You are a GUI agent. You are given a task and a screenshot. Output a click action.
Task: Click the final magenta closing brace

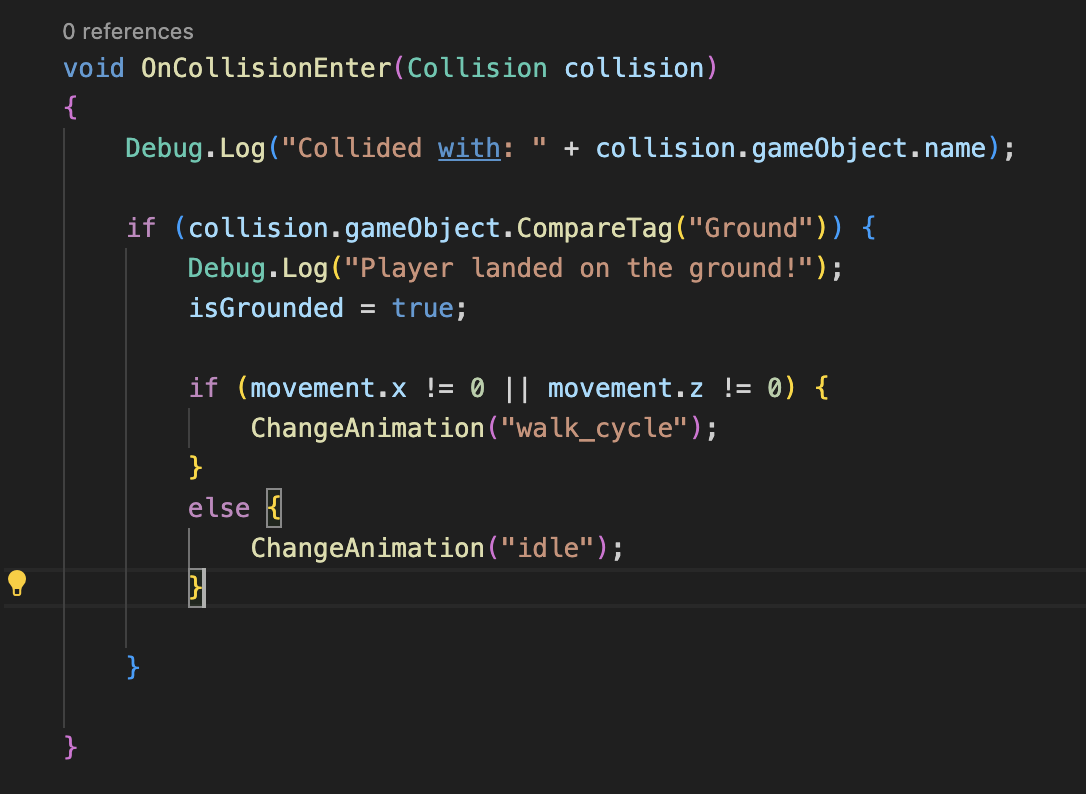pyautogui.click(x=71, y=748)
